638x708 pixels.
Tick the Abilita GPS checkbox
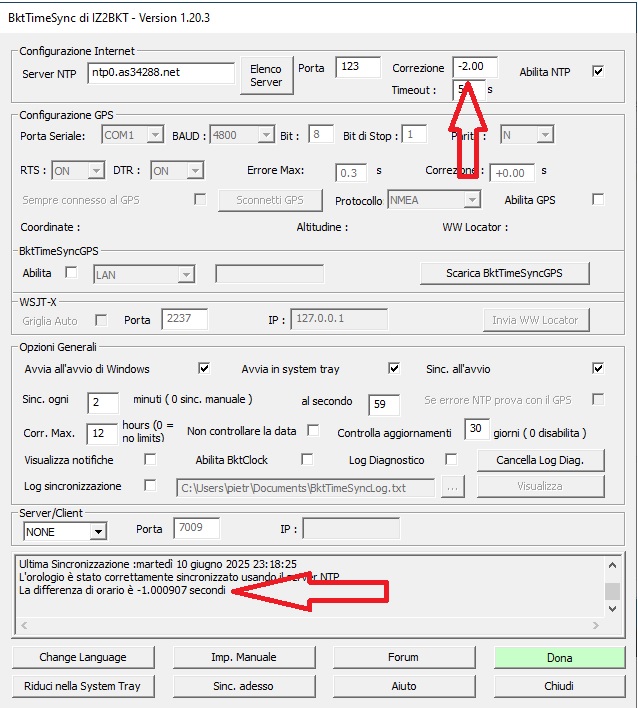(598, 200)
